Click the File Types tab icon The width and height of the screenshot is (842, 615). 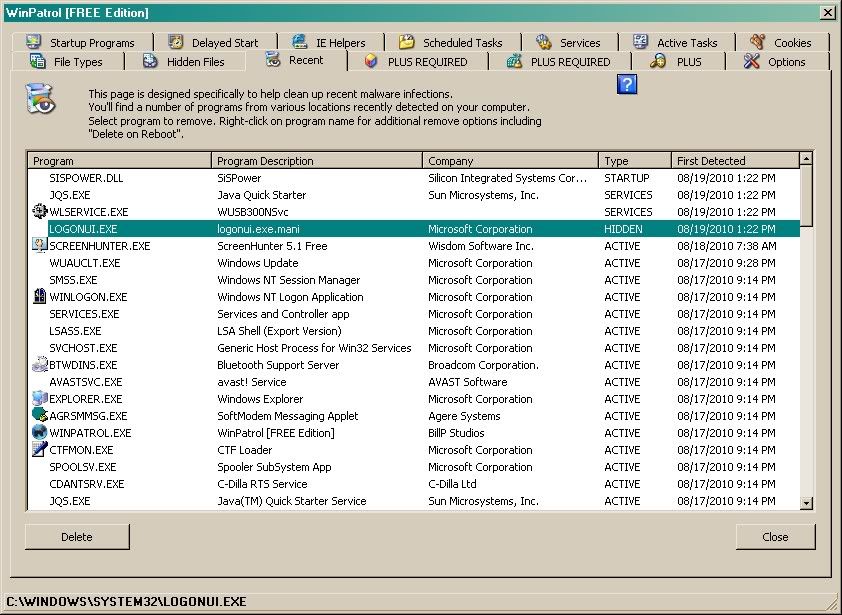coord(38,61)
